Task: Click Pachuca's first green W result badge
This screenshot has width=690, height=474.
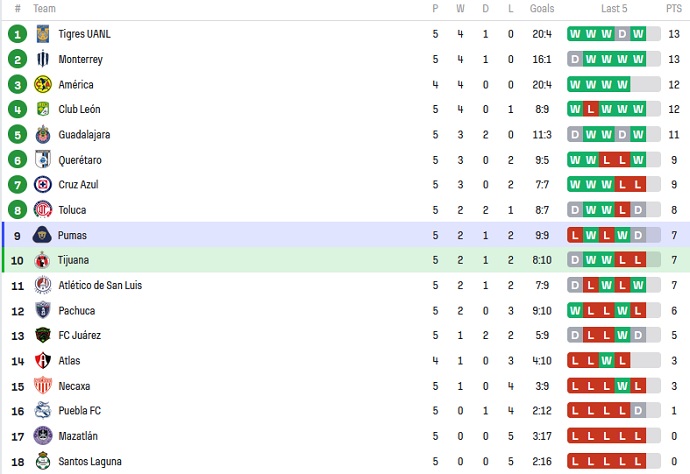Action: click(575, 310)
